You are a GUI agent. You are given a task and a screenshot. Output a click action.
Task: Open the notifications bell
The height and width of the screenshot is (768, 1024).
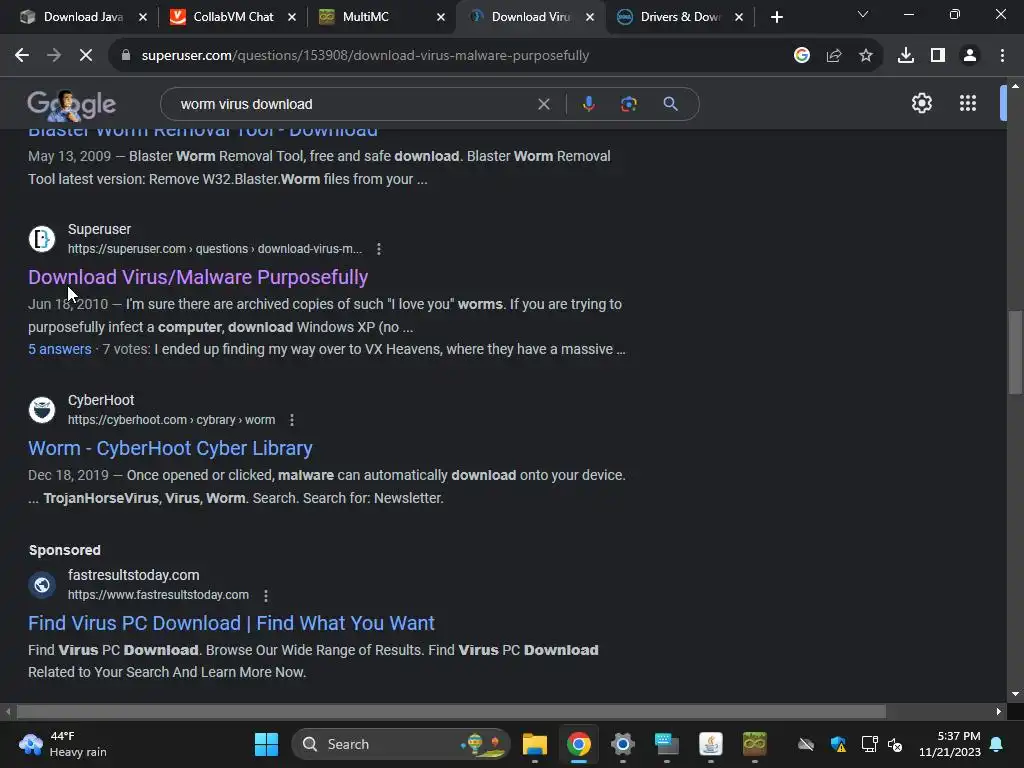(997, 744)
